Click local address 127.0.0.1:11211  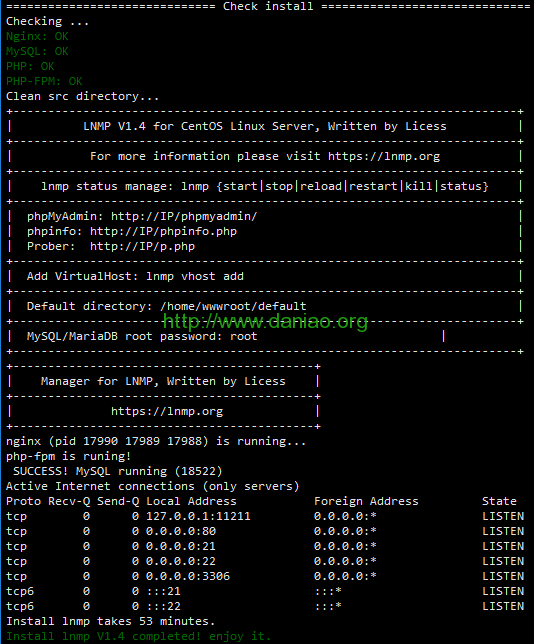coord(198,516)
